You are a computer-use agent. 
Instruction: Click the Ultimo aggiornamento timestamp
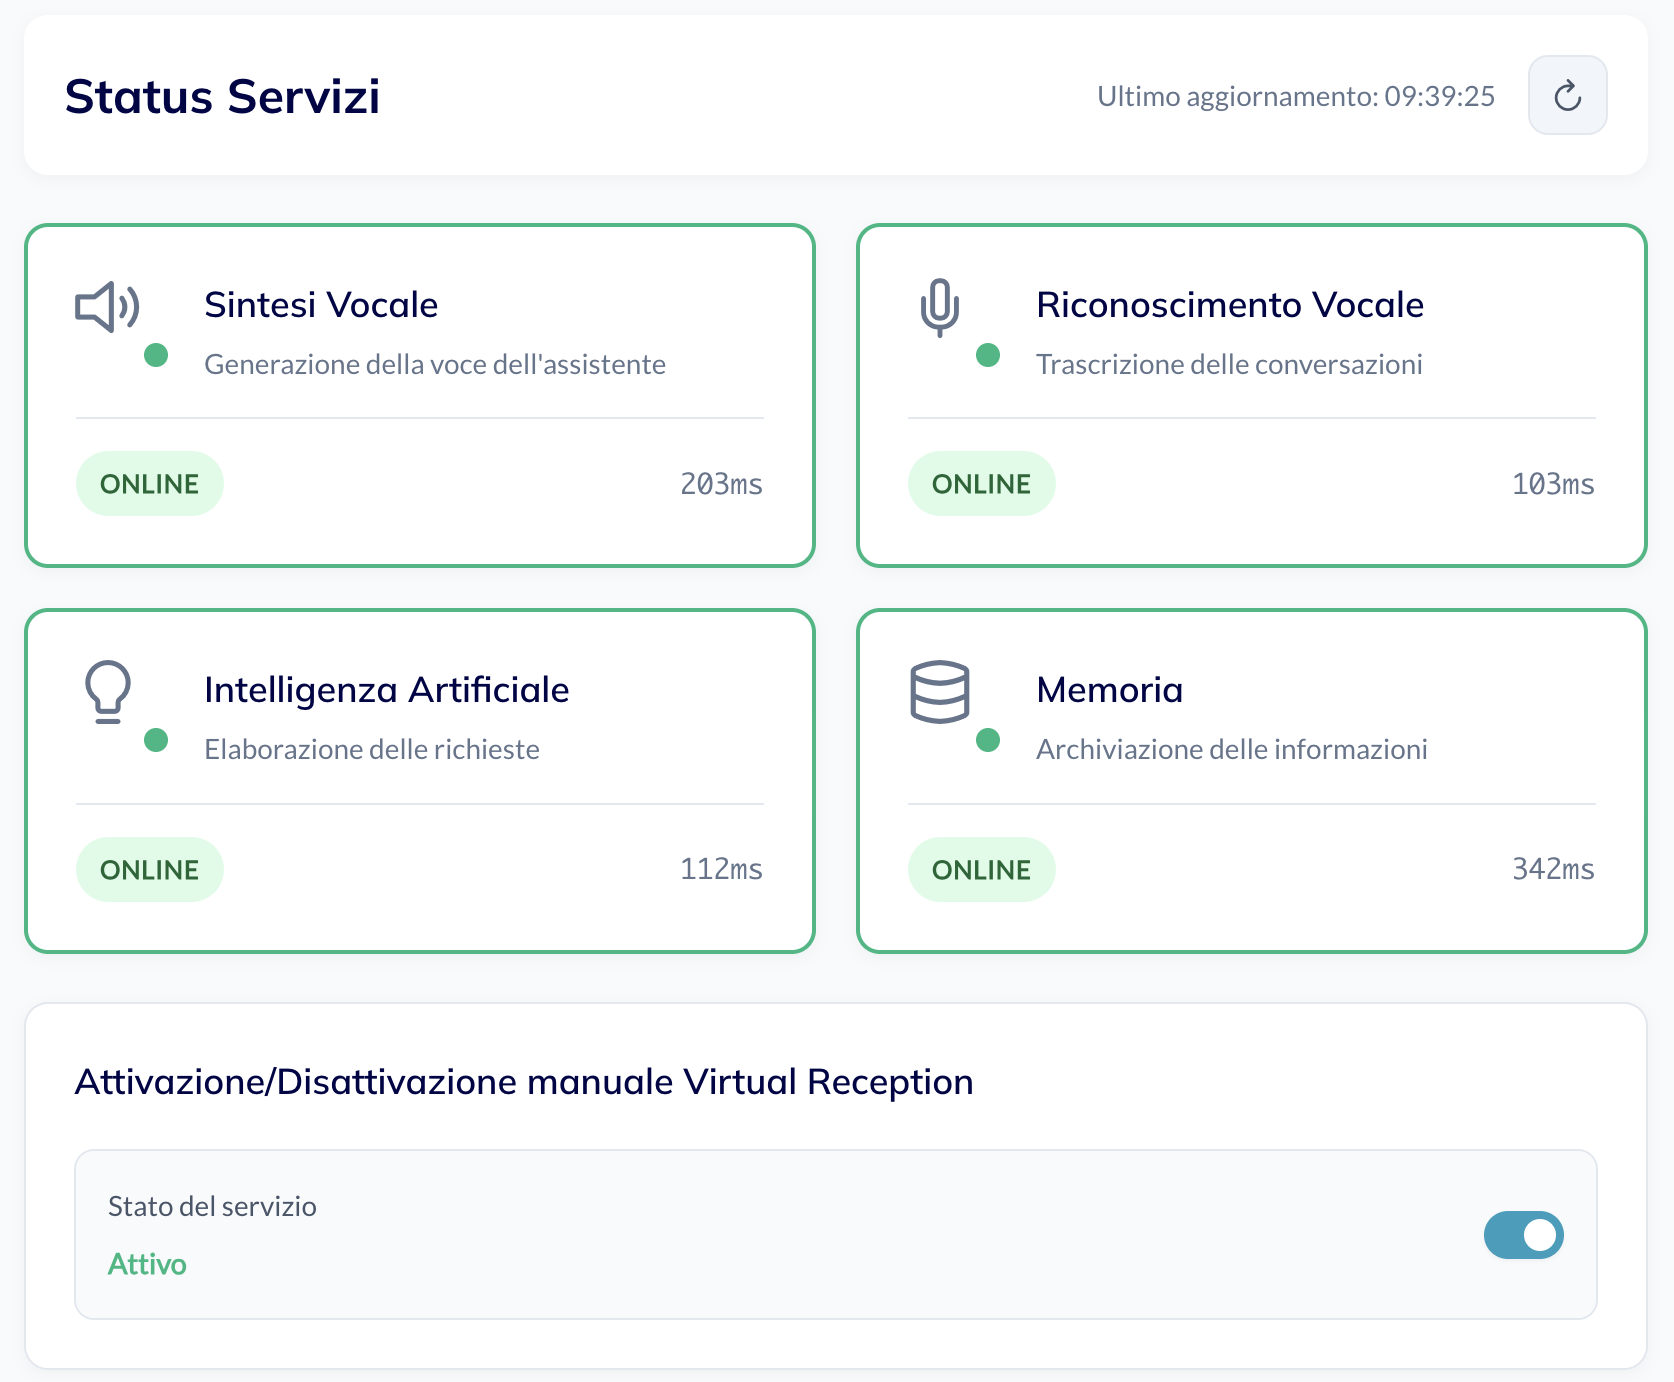pos(1294,96)
